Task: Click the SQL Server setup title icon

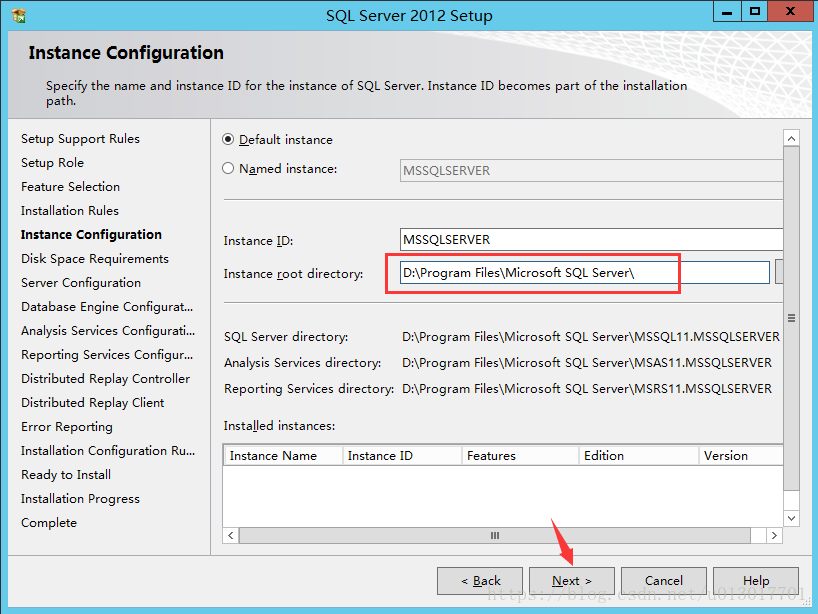Action: (x=19, y=16)
